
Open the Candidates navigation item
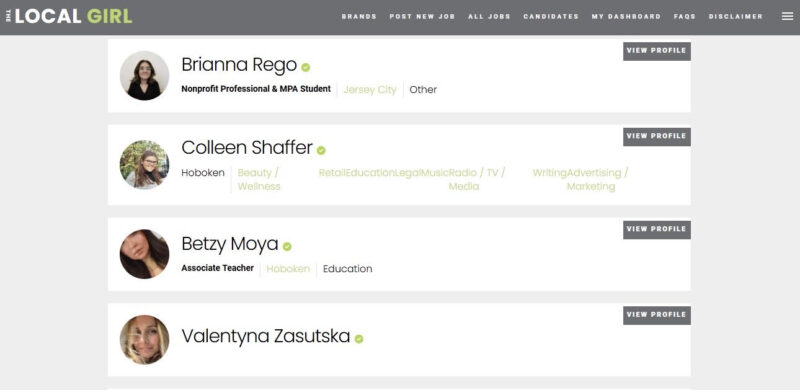pos(551,16)
